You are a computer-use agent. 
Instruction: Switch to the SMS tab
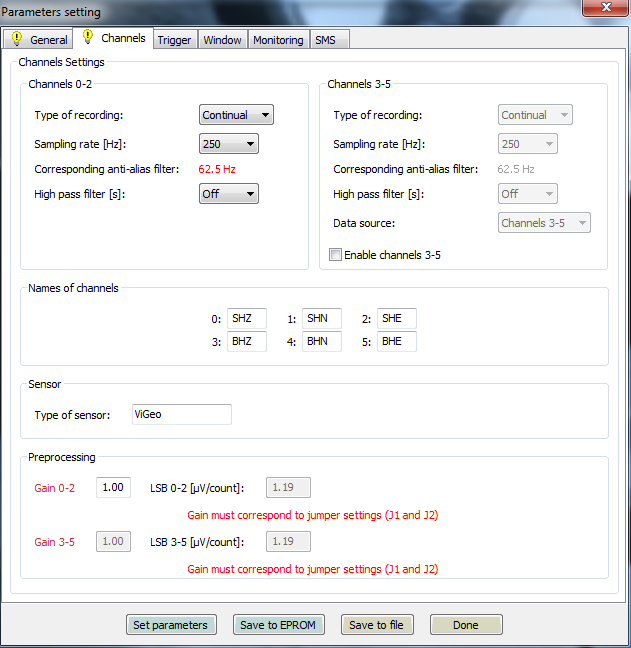(329, 40)
